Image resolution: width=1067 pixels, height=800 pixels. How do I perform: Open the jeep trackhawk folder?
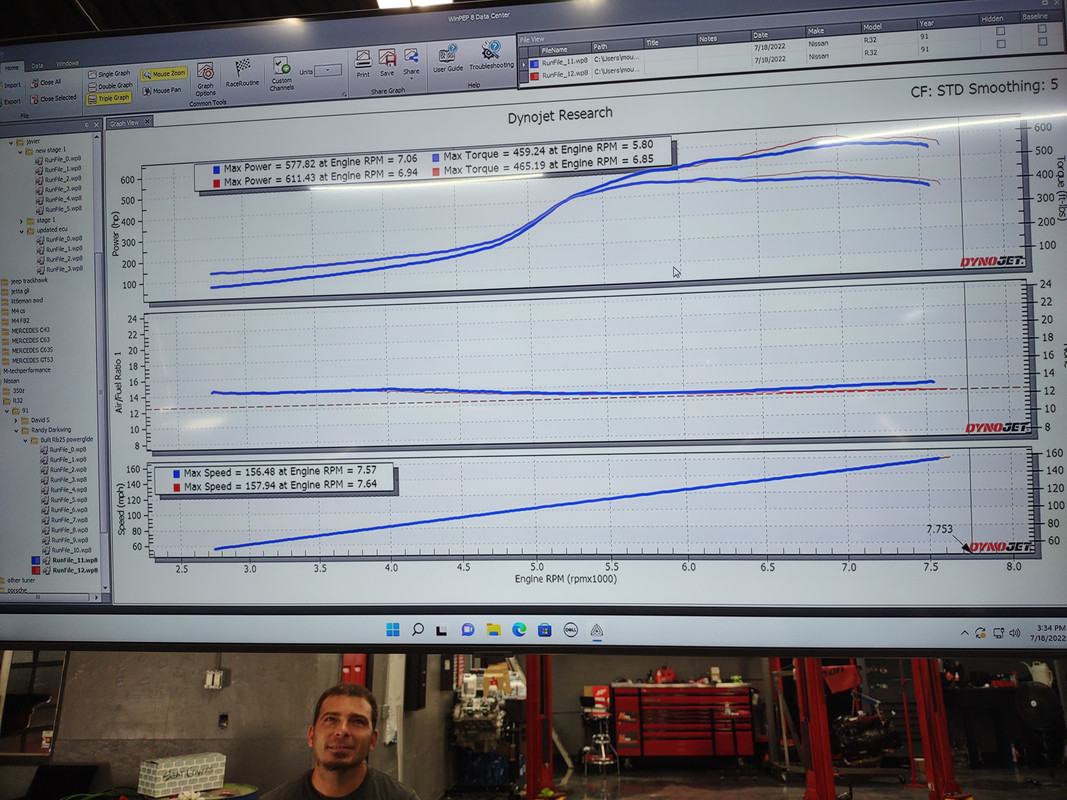pos(24,281)
